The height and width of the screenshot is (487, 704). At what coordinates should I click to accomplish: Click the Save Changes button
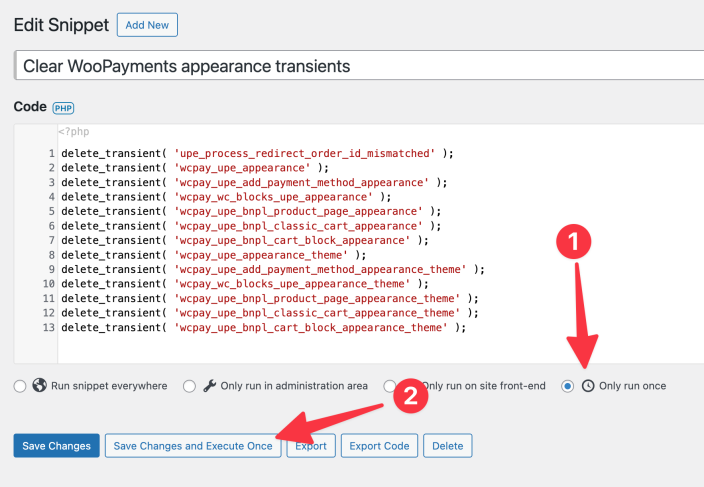tap(56, 446)
